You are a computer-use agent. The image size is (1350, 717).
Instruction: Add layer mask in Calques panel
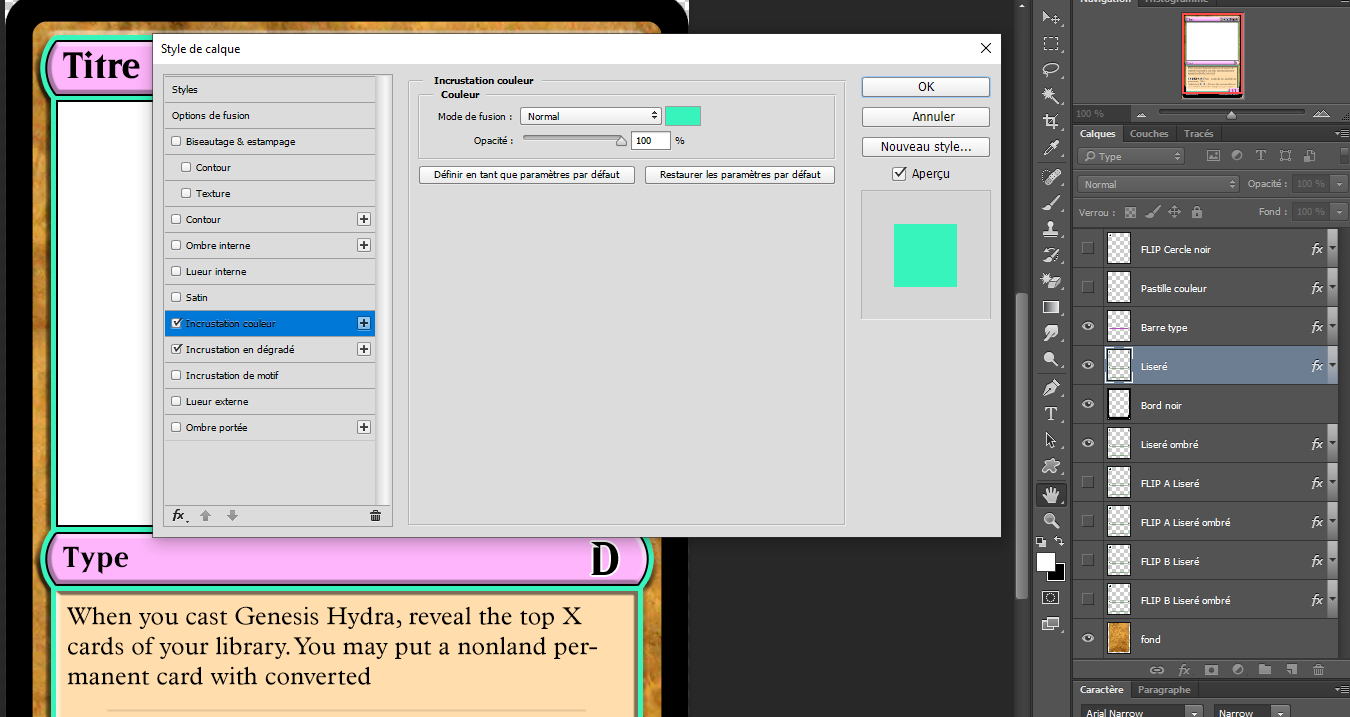(x=1210, y=669)
